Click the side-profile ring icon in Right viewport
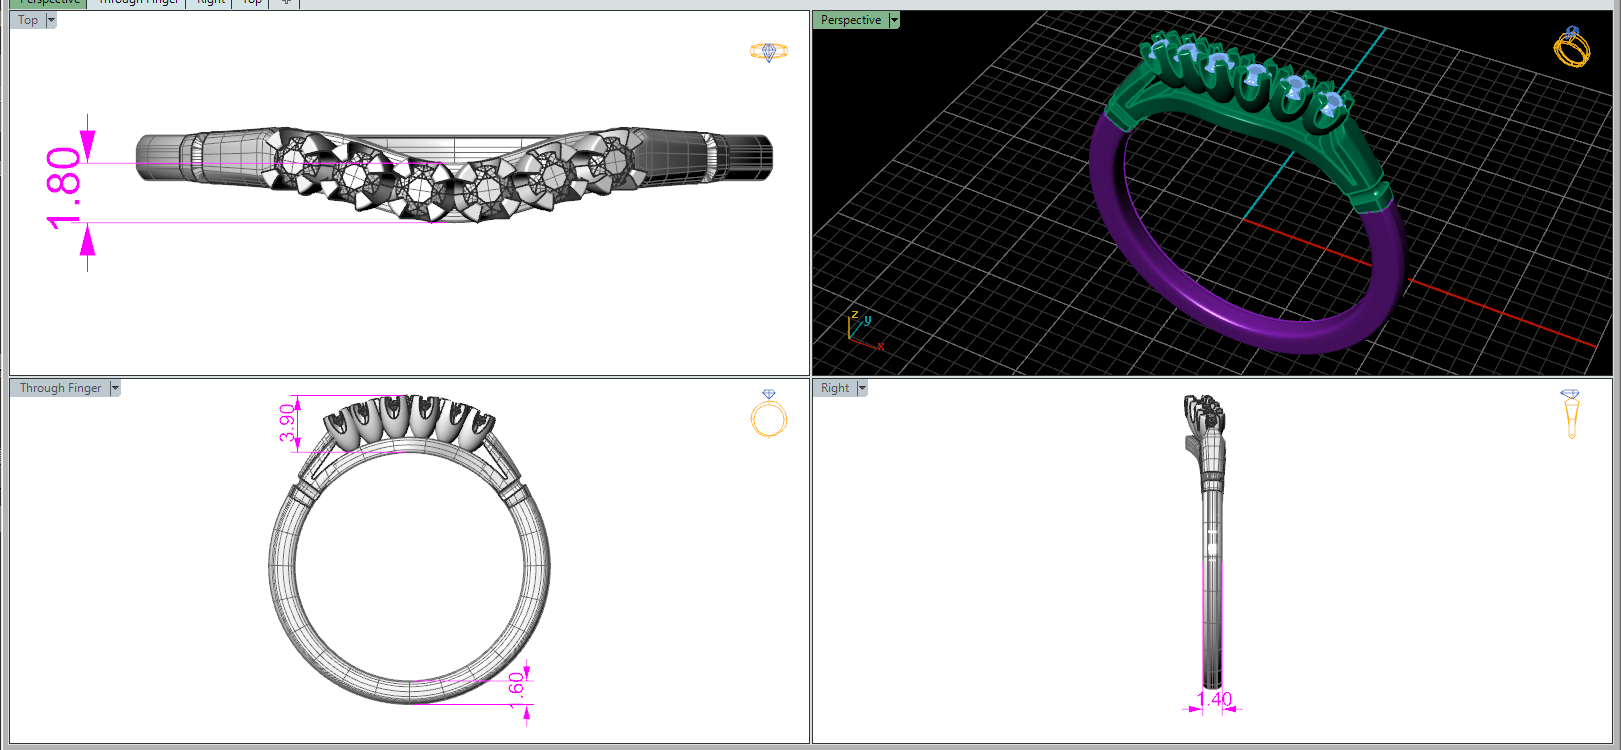Viewport: 1621px width, 750px height. coord(1571,414)
